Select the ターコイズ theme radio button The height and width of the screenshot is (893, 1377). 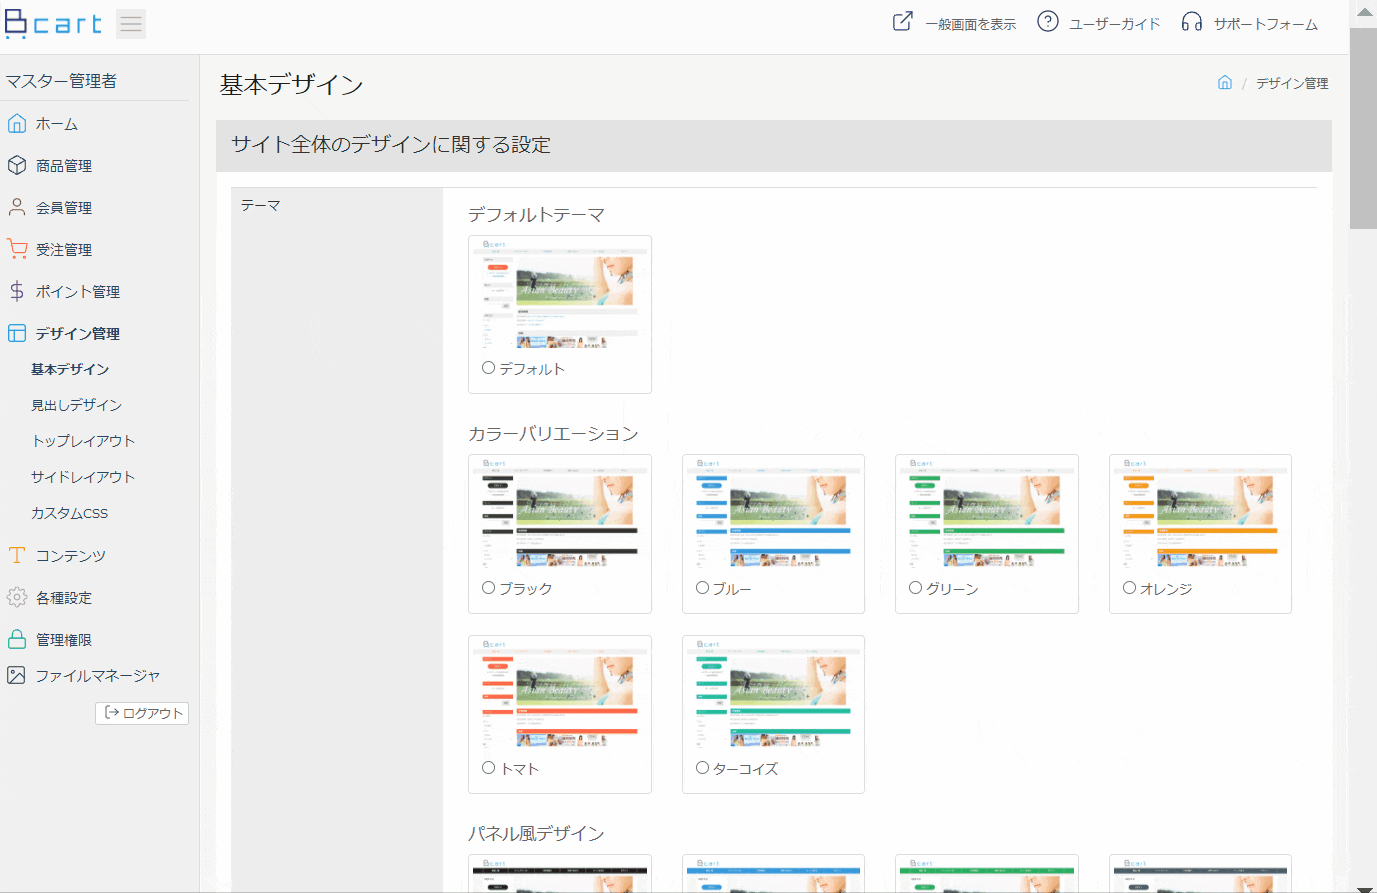pyautogui.click(x=703, y=767)
